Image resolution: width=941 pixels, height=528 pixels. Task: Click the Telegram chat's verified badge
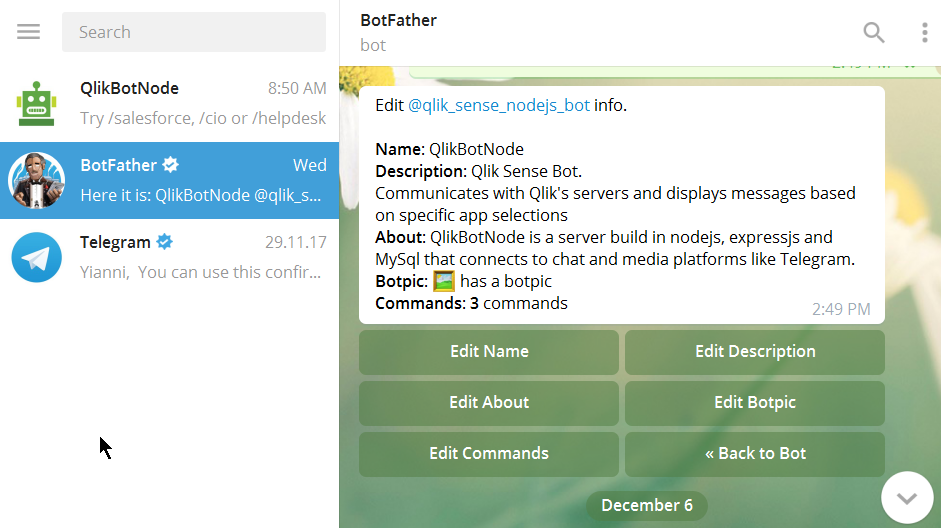pyautogui.click(x=164, y=242)
